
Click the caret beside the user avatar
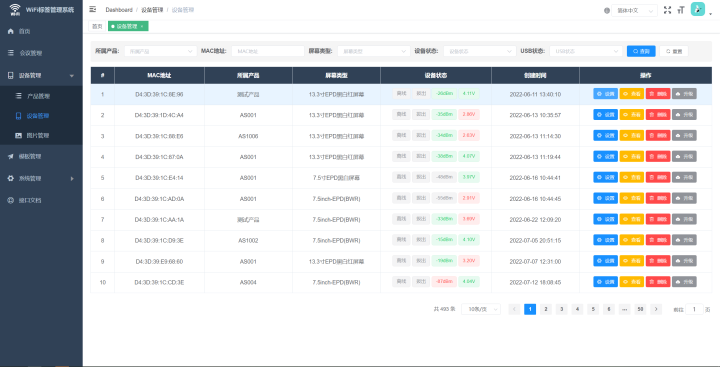point(711,14)
